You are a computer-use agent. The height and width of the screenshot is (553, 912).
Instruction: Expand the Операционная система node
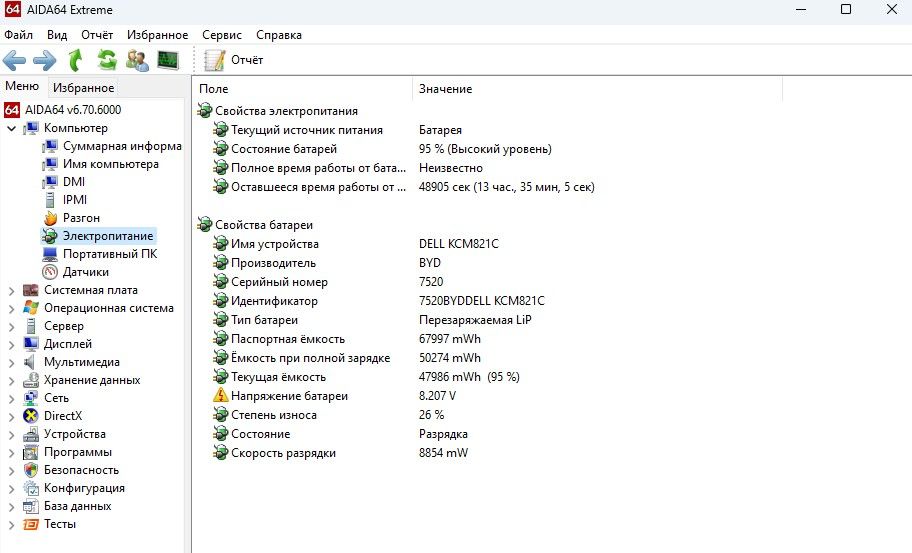pyautogui.click(x=12, y=309)
